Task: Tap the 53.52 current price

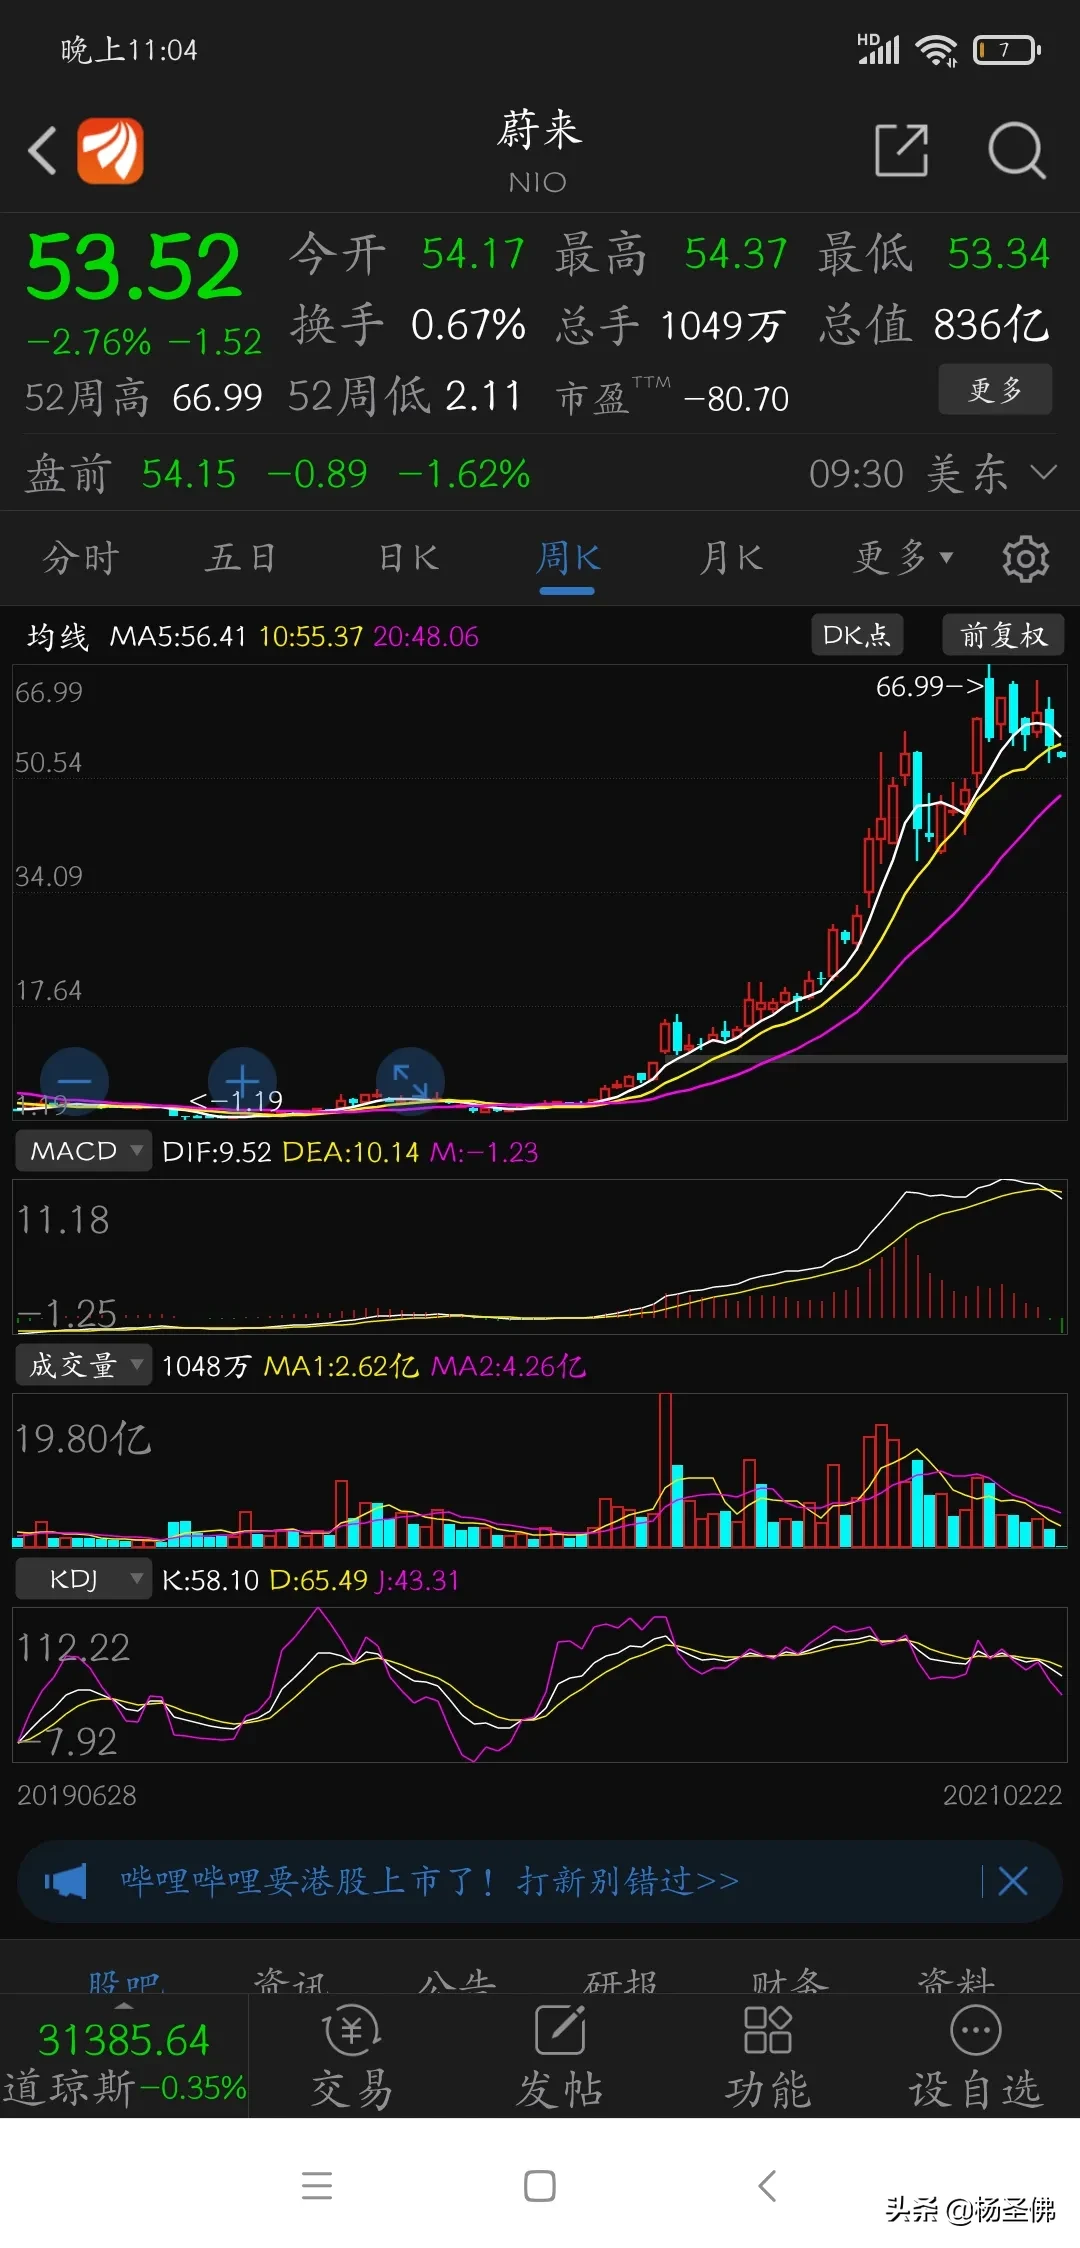Action: point(134,267)
